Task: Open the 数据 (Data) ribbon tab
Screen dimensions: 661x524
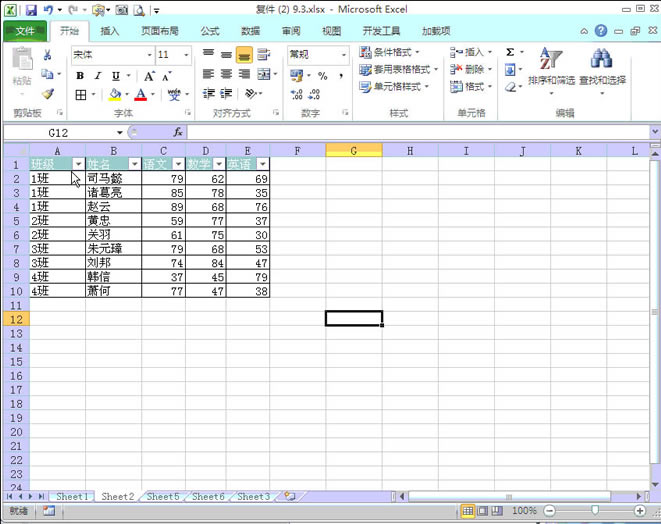Action: pos(250,31)
